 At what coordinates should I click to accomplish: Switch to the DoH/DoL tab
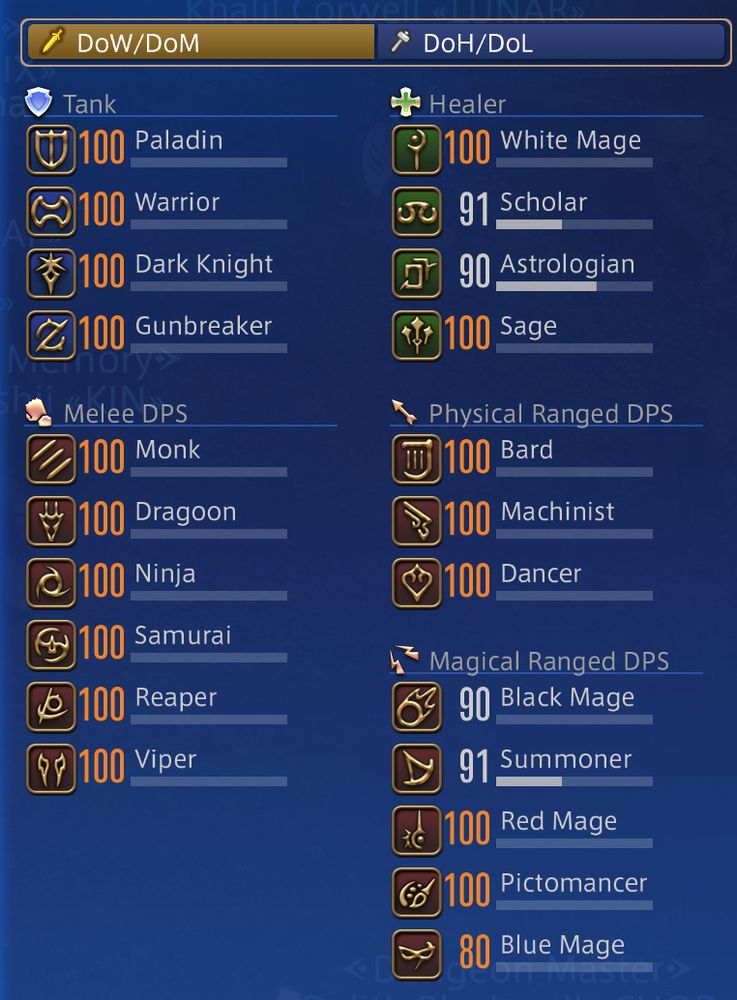(551, 43)
